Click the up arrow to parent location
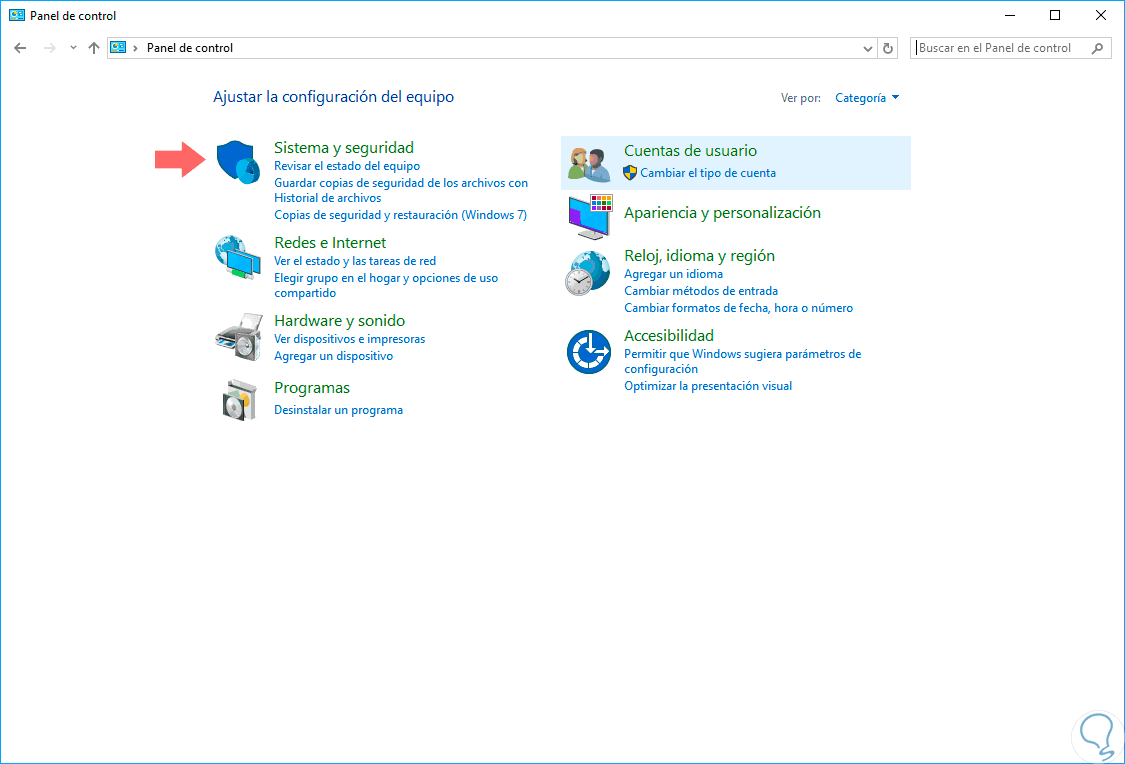This screenshot has height=764, width=1125. (94, 48)
